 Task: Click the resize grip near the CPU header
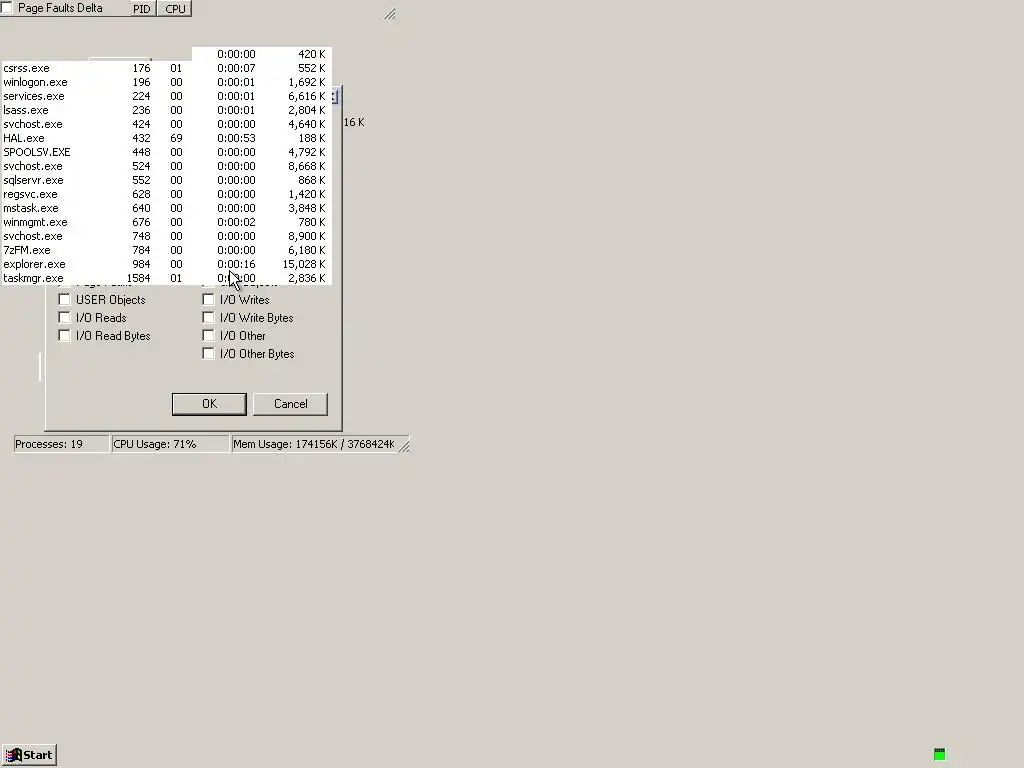click(390, 14)
